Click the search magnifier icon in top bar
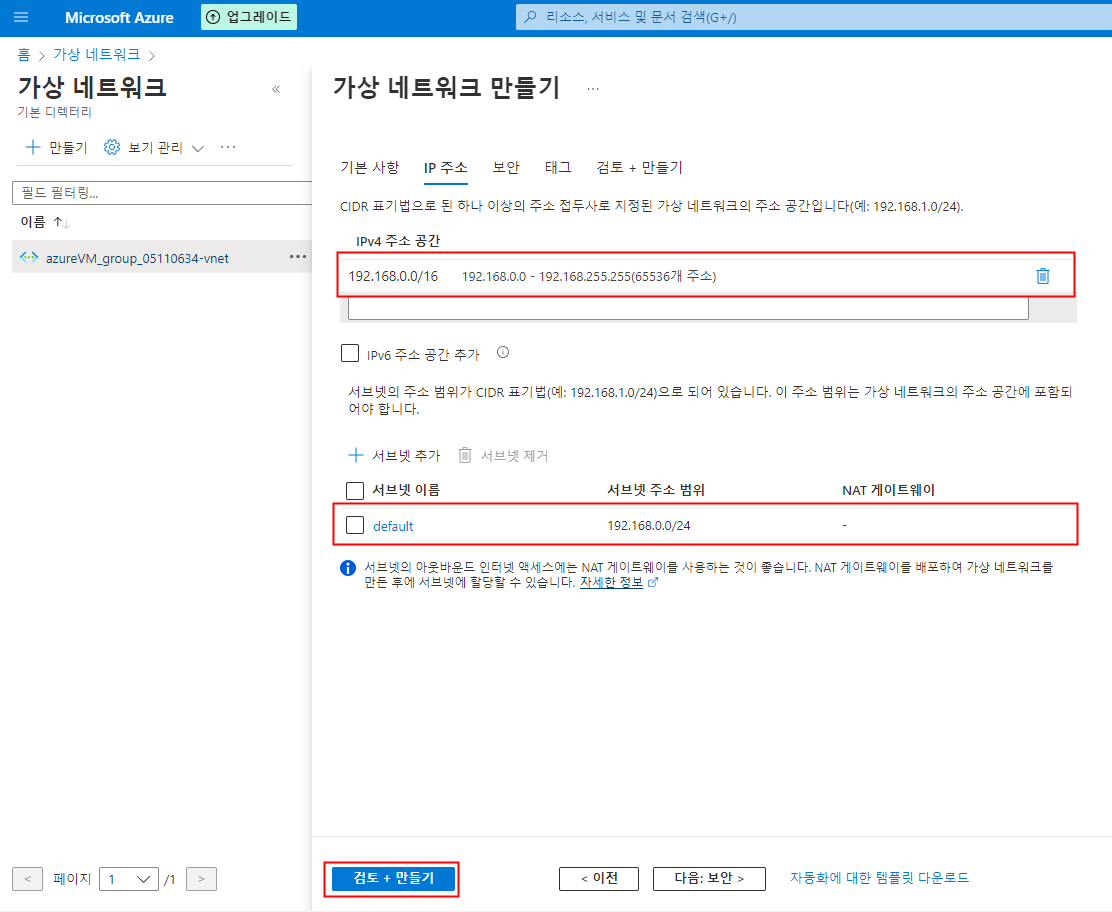The image size is (1112, 912). click(530, 17)
